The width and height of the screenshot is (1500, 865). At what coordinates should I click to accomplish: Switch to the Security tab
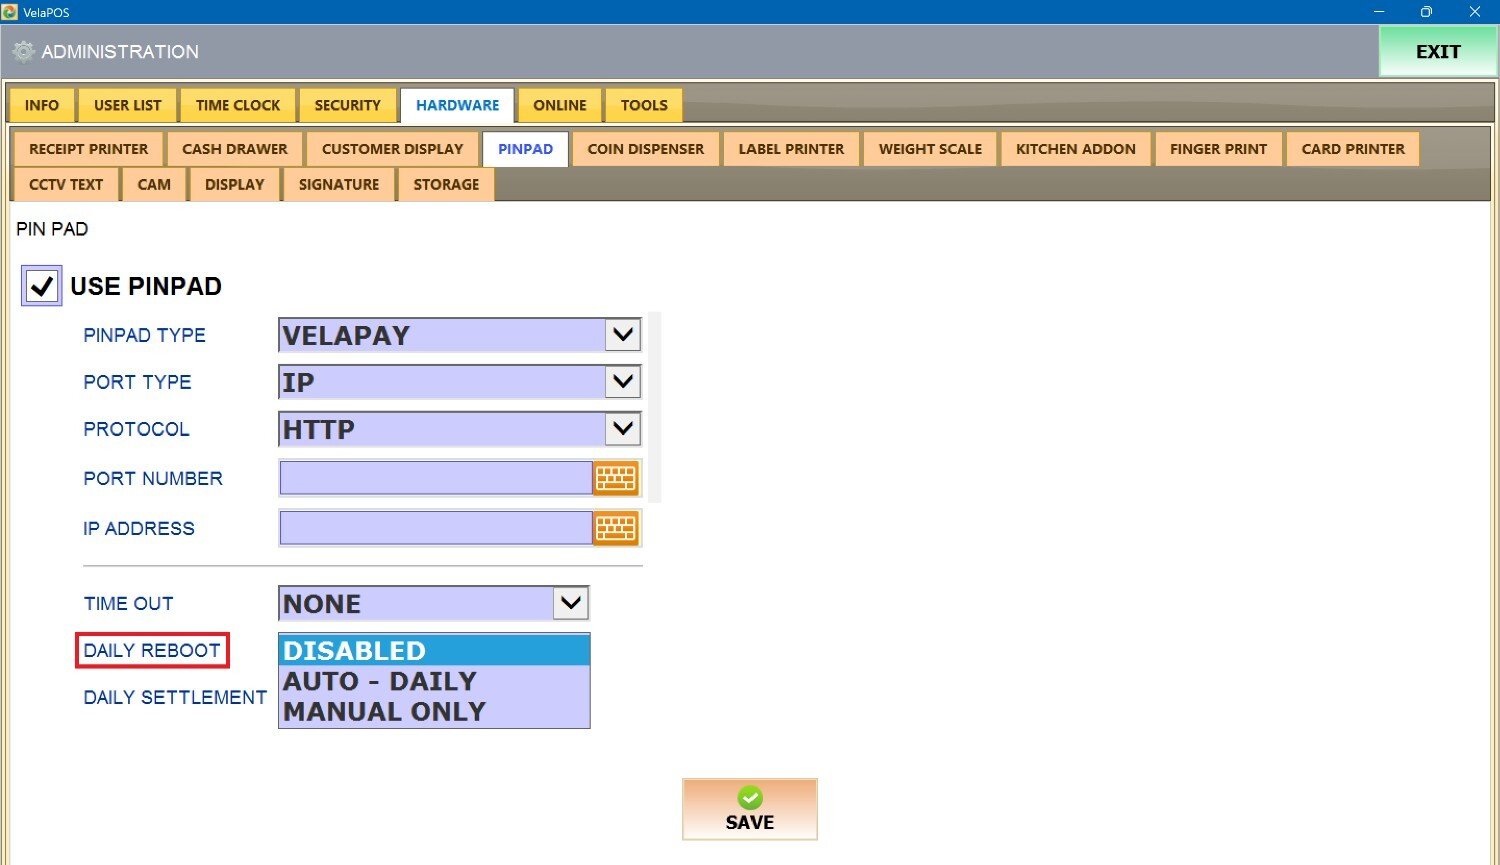click(347, 105)
